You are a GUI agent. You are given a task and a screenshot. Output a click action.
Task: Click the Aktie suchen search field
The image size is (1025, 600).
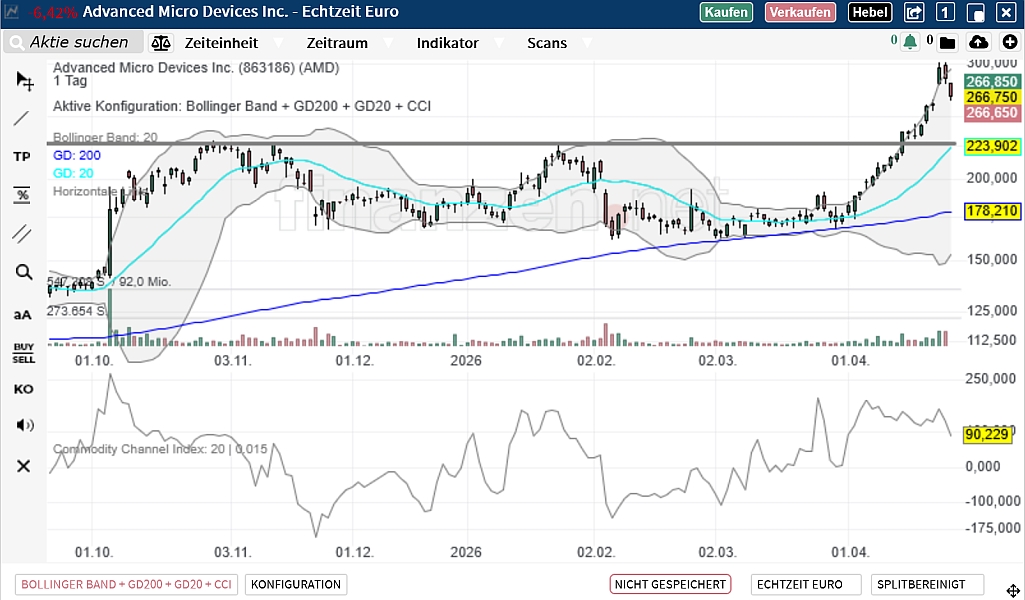point(74,42)
